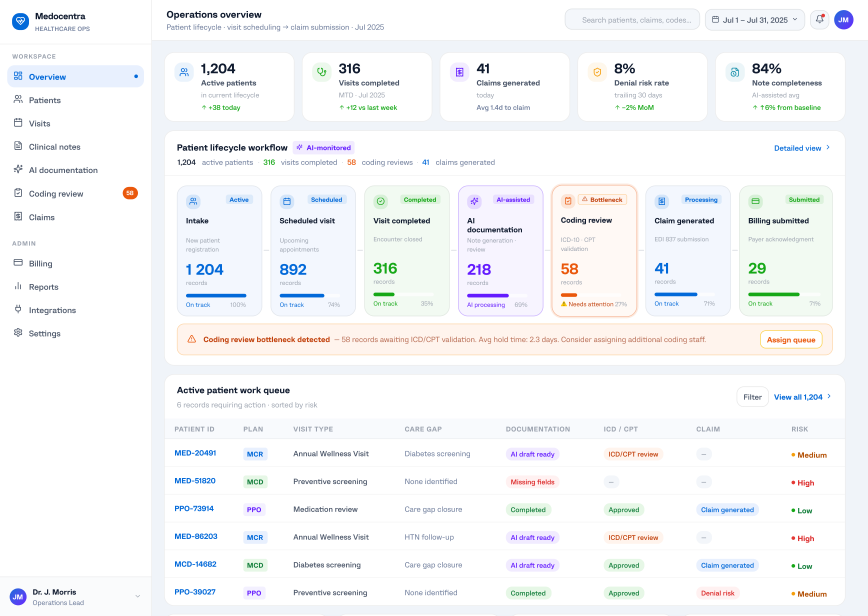
Task: Click the Assign queue button
Action: coord(790,340)
